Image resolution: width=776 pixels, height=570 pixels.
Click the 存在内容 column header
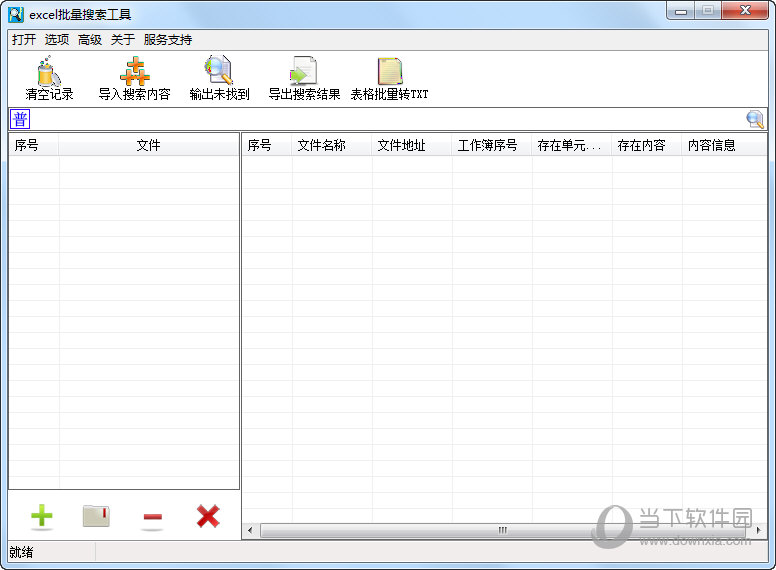[x=647, y=145]
